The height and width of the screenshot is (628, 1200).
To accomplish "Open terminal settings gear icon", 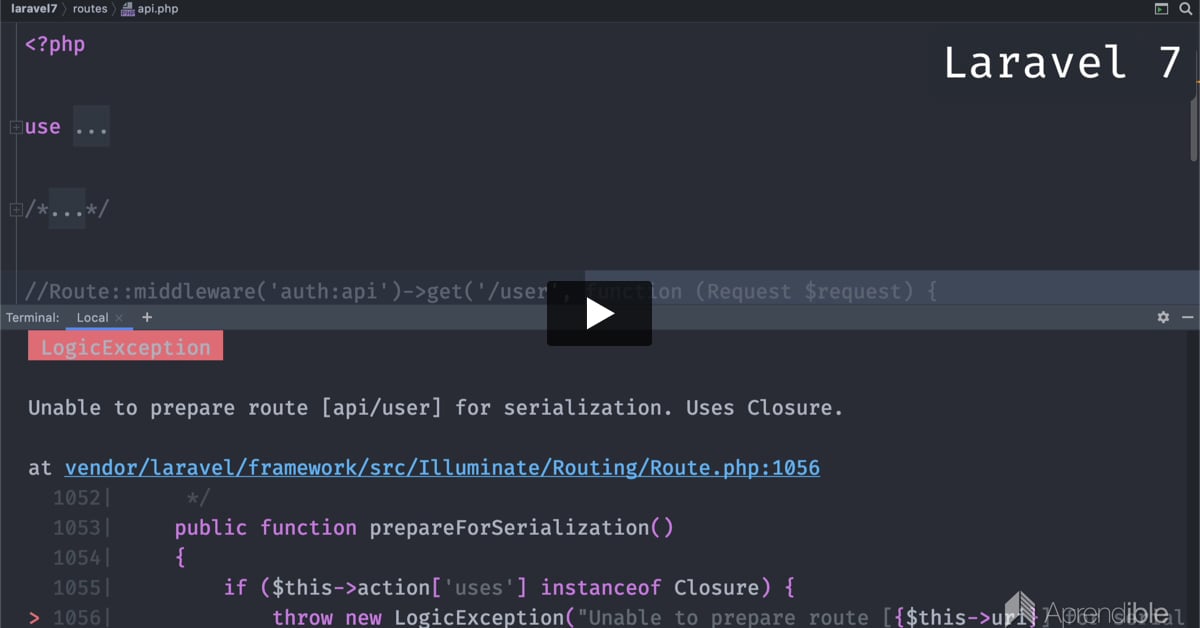I will point(1163,317).
